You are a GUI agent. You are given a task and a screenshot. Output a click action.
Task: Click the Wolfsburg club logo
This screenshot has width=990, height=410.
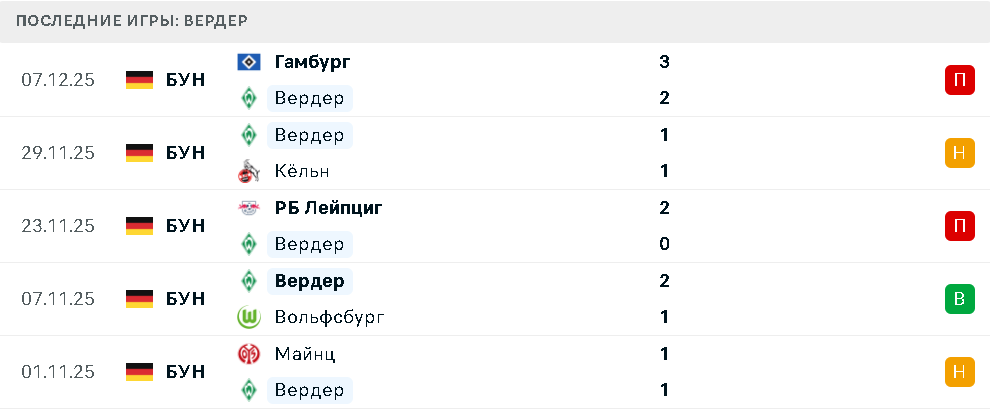coord(247,317)
